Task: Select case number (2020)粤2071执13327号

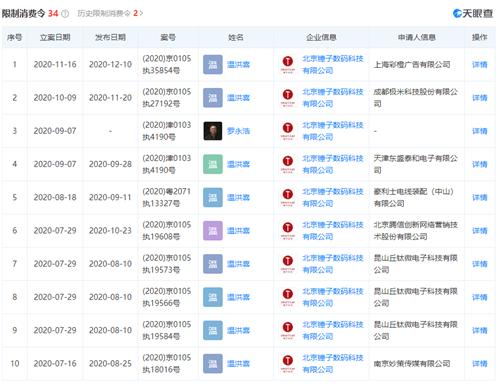Action: coord(167,197)
